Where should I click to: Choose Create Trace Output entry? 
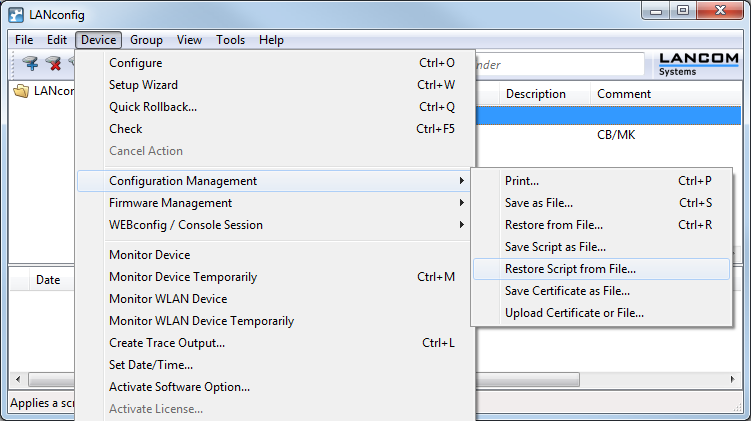point(166,343)
